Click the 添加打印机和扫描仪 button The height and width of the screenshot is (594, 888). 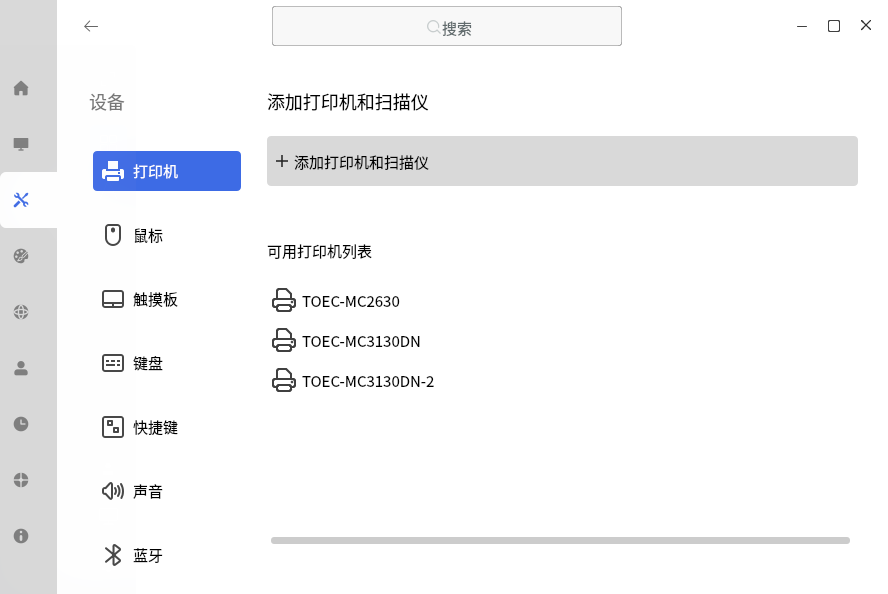click(x=562, y=161)
